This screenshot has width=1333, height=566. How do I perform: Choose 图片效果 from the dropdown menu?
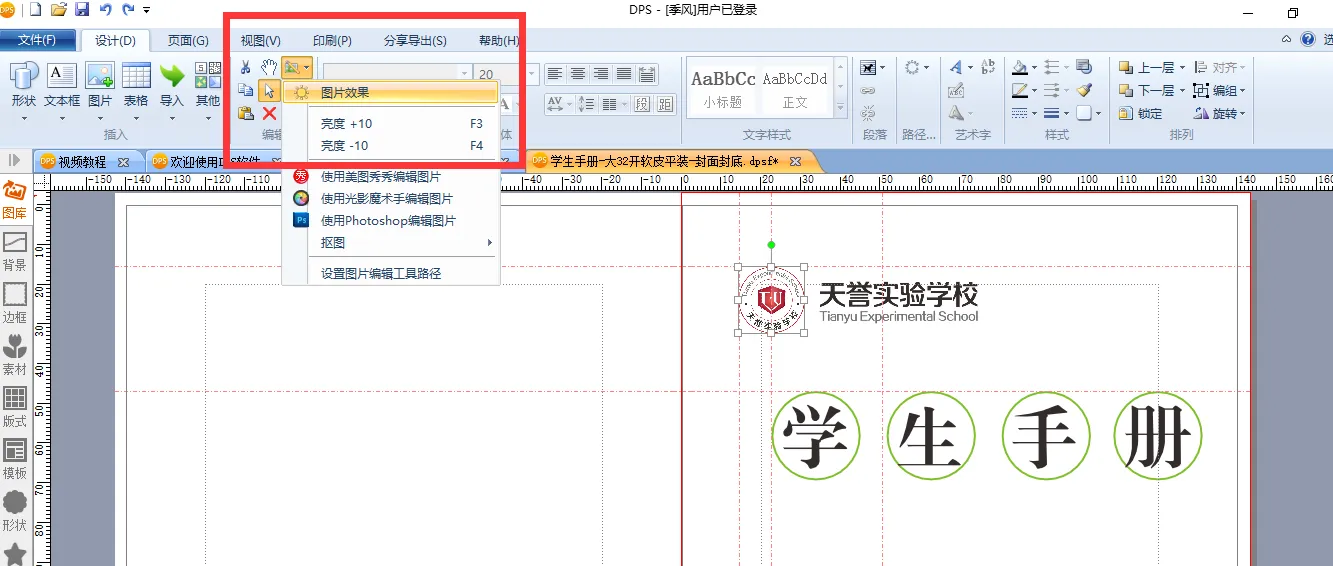(345, 92)
